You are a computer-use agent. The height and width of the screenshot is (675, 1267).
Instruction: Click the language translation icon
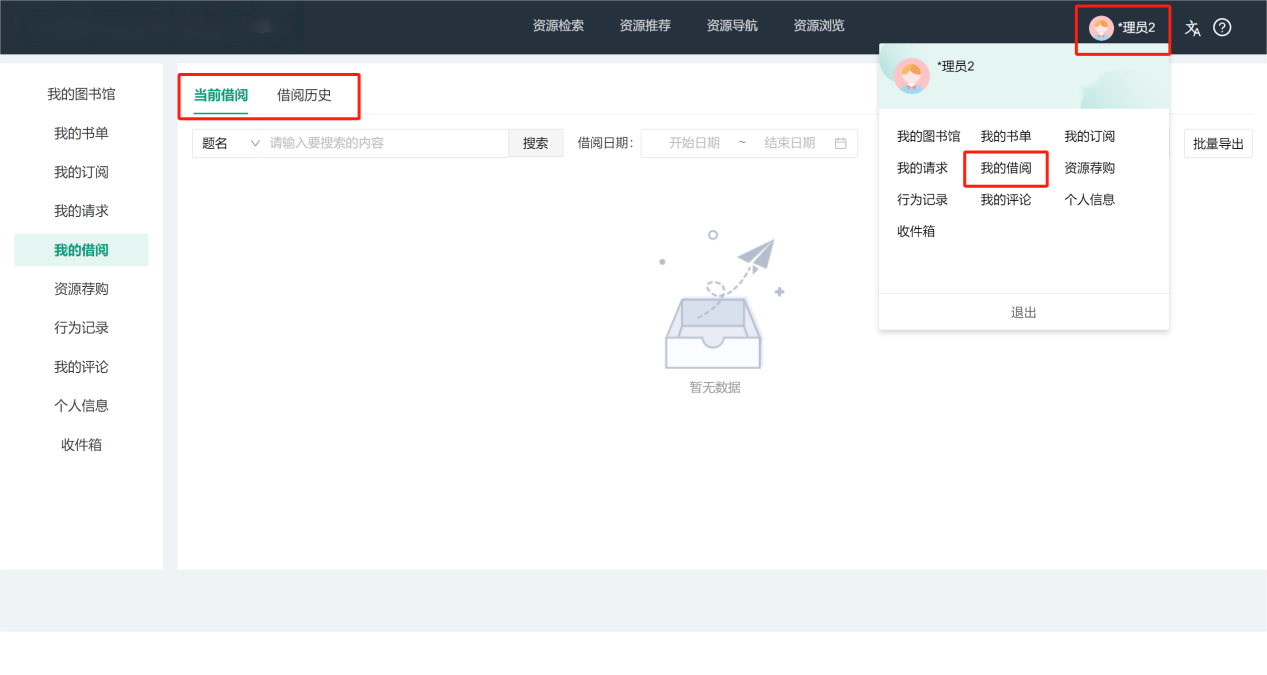1192,28
